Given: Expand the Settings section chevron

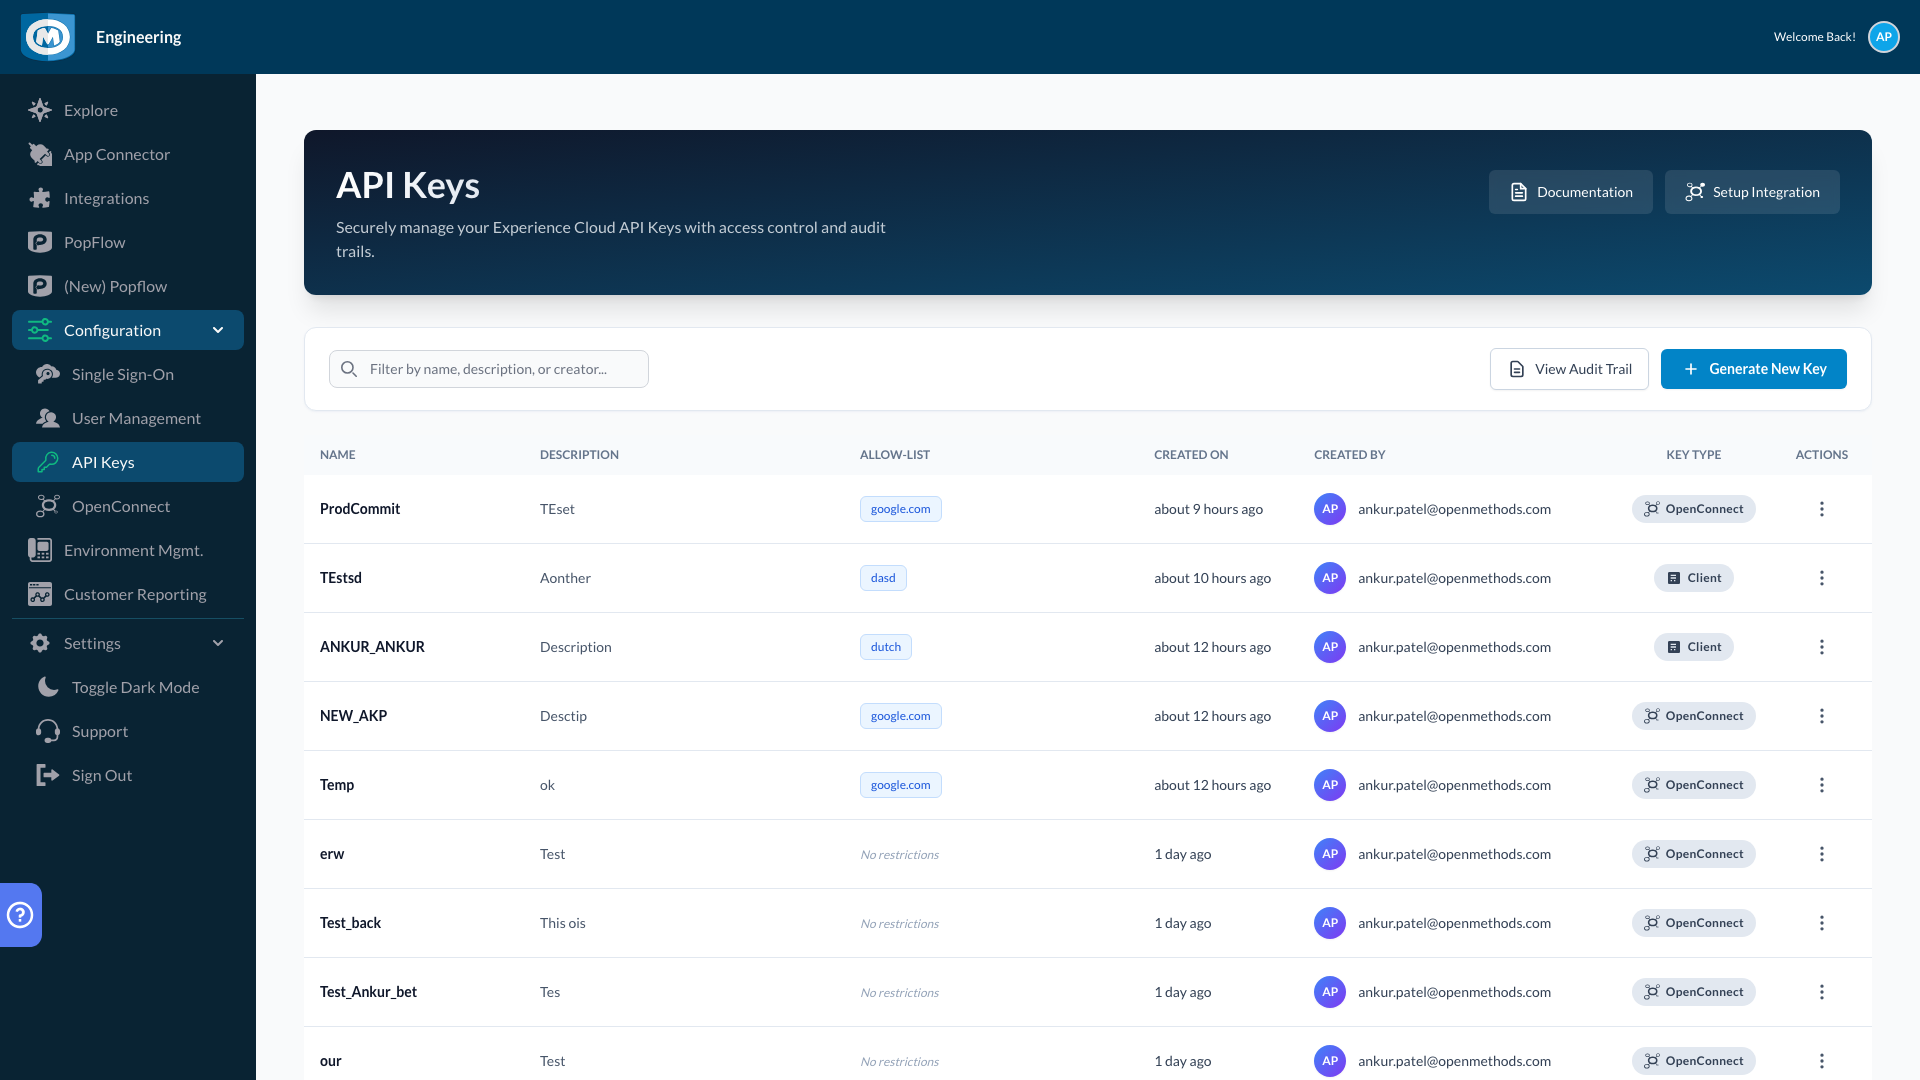Looking at the screenshot, I should pyautogui.click(x=218, y=643).
